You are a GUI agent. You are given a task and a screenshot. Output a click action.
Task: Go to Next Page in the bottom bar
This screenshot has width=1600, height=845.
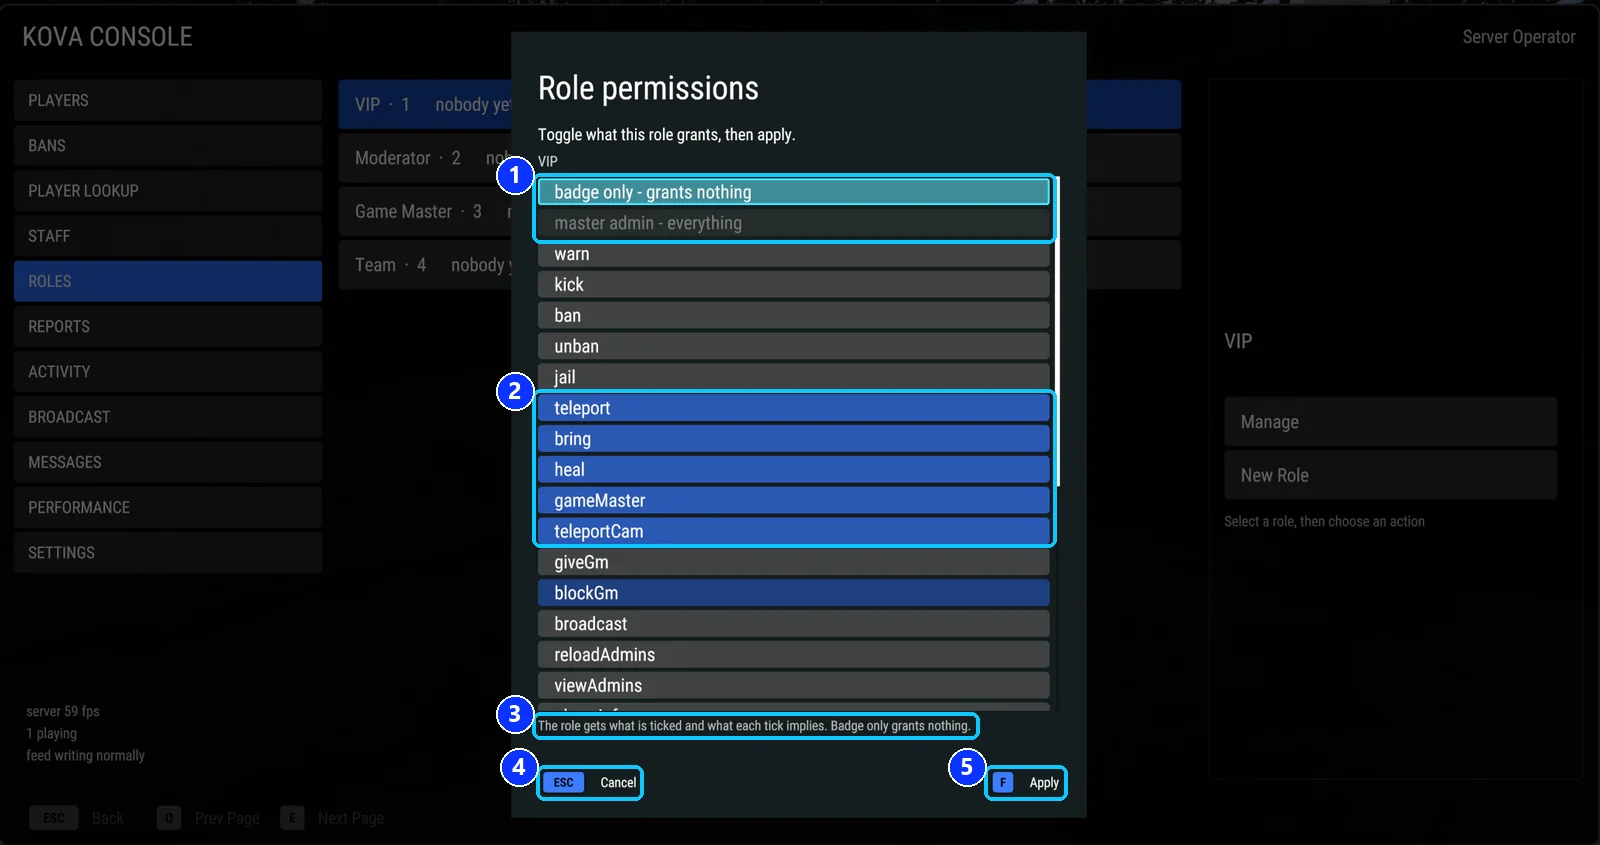(x=332, y=818)
